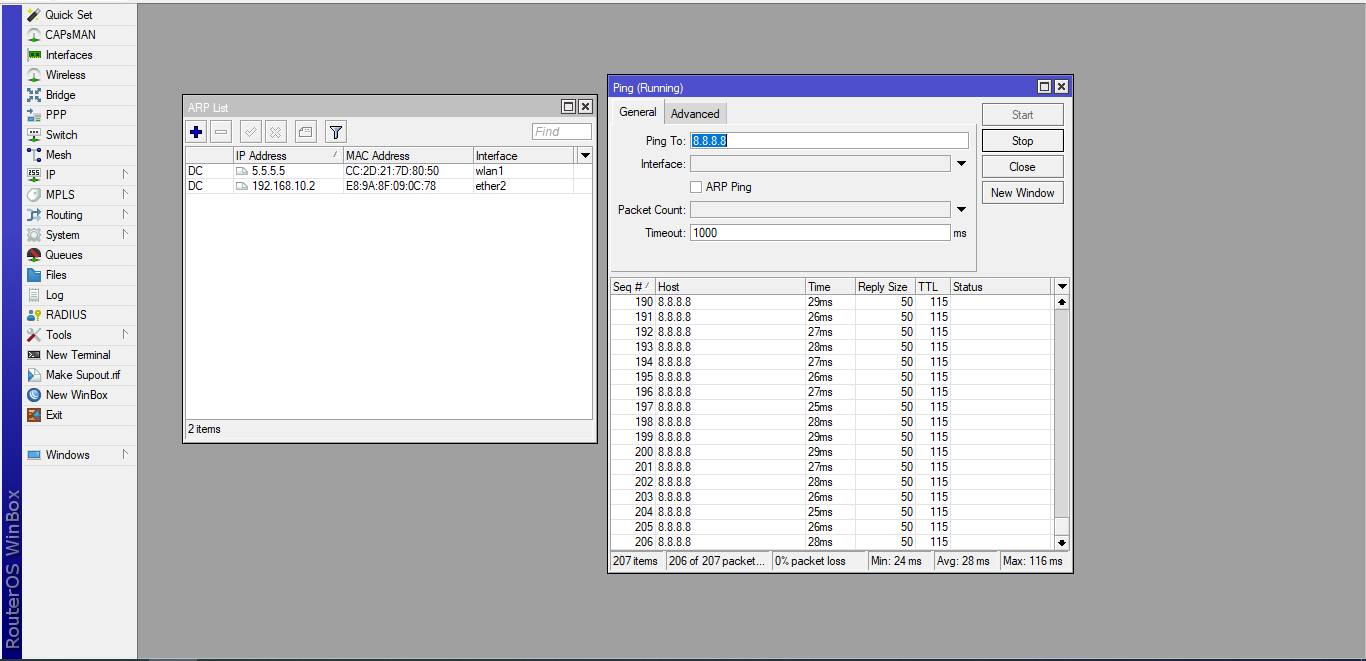Sort Ping results by Reply Size column
1366x661 pixels.
pos(885,287)
